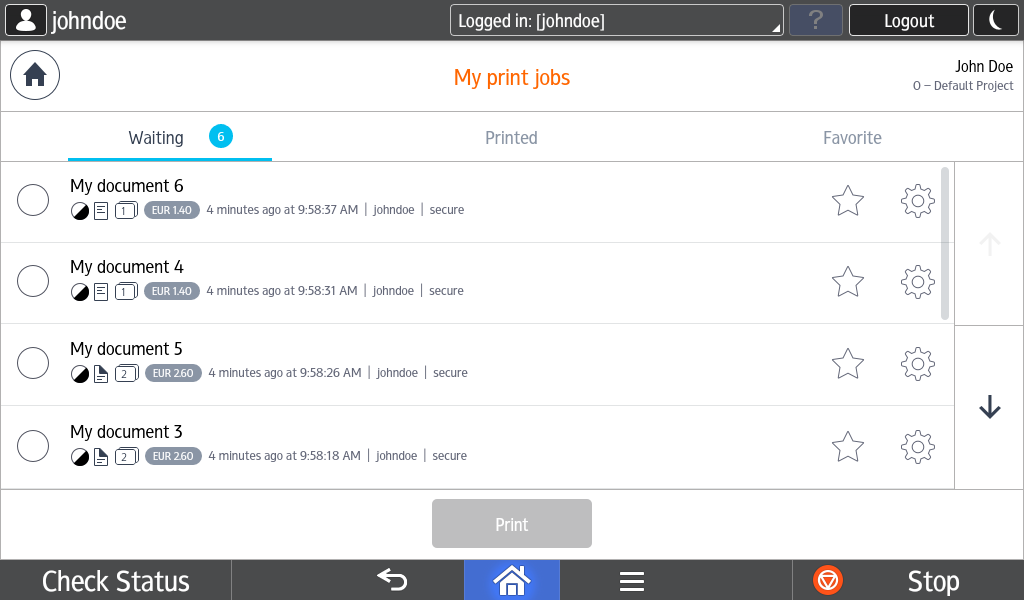Open gear options for My document 3
This screenshot has width=1024, height=600.
point(918,447)
